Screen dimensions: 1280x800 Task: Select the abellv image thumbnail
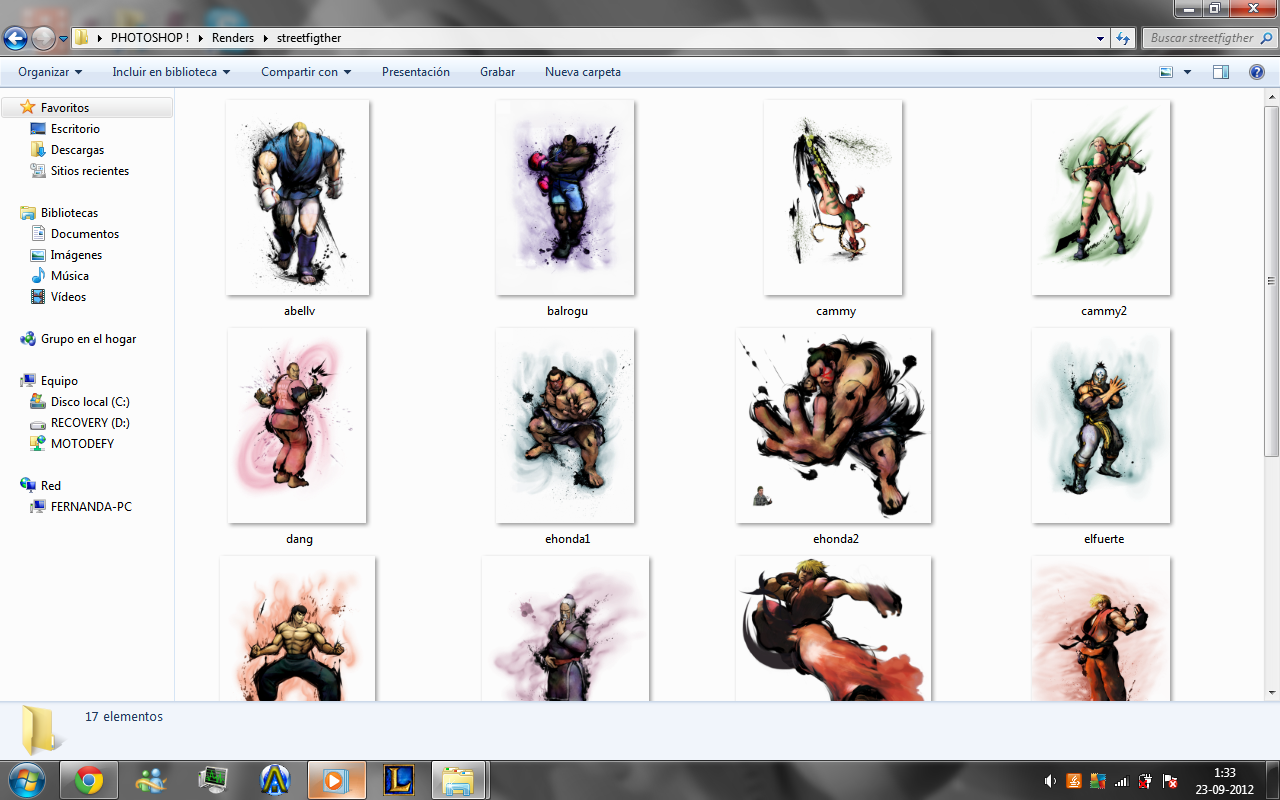point(298,198)
